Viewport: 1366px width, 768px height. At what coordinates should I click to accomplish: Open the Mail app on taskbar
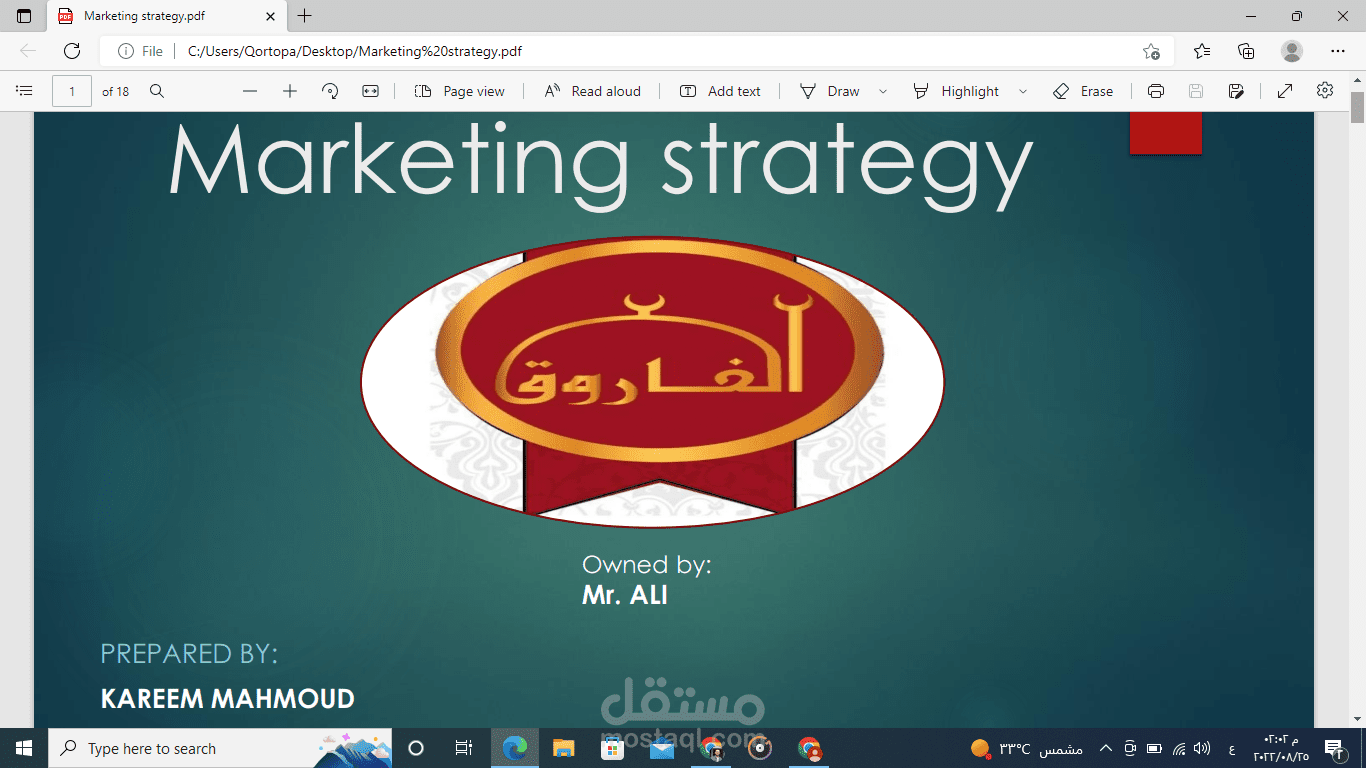661,748
